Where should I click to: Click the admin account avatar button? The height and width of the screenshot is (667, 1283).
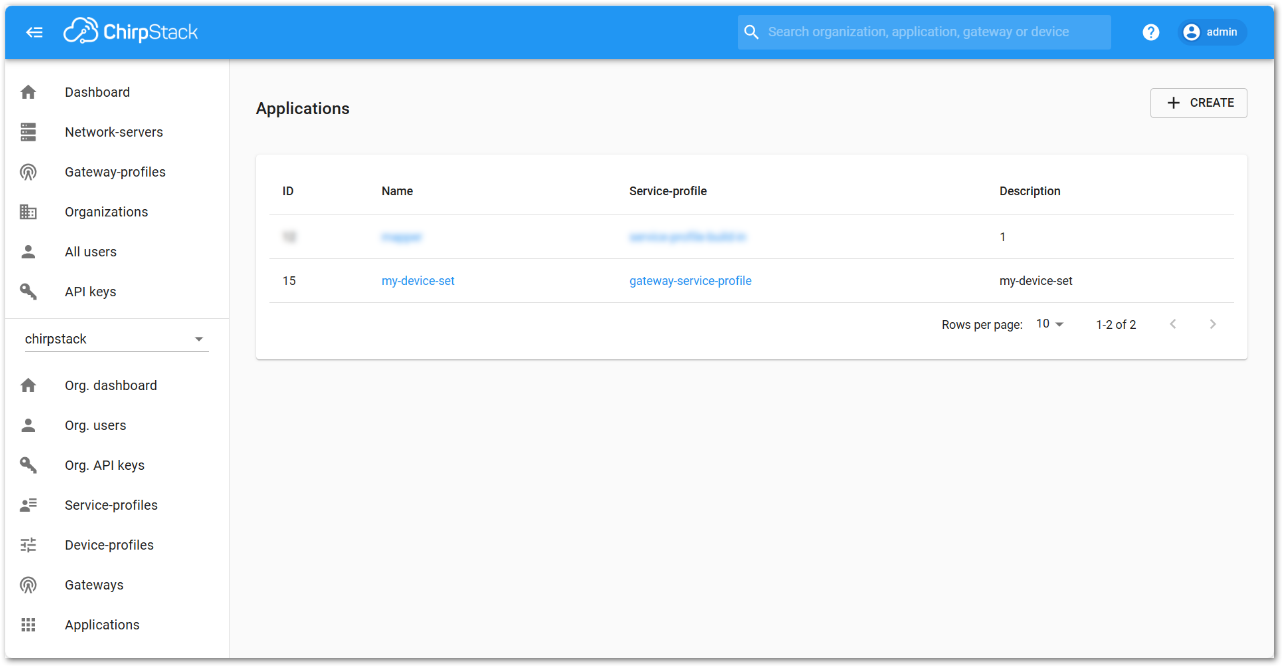[1211, 31]
